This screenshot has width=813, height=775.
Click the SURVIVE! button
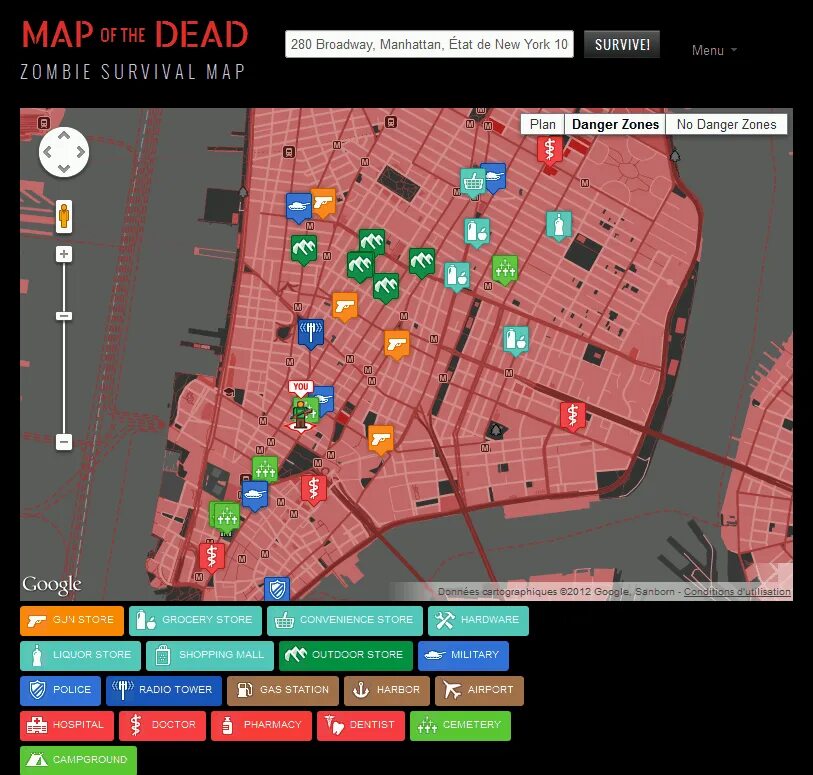(x=622, y=45)
